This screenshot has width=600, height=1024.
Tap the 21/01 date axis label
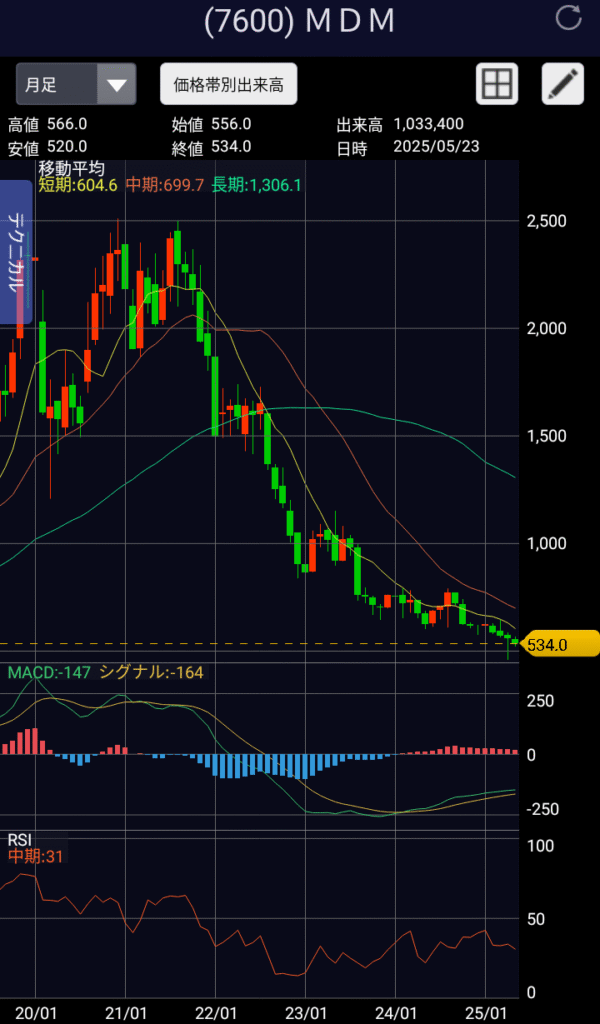pos(125,1012)
